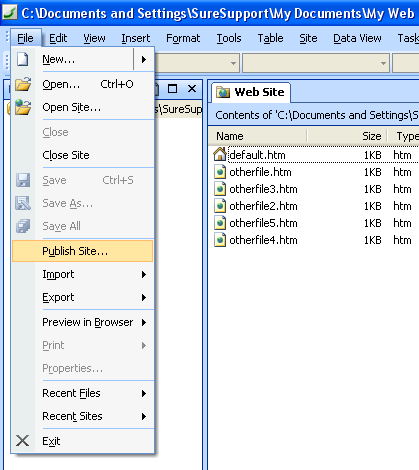Click the otherfile4.htm page icon
Image resolution: width=419 pixels, height=470 pixels.
point(220,240)
